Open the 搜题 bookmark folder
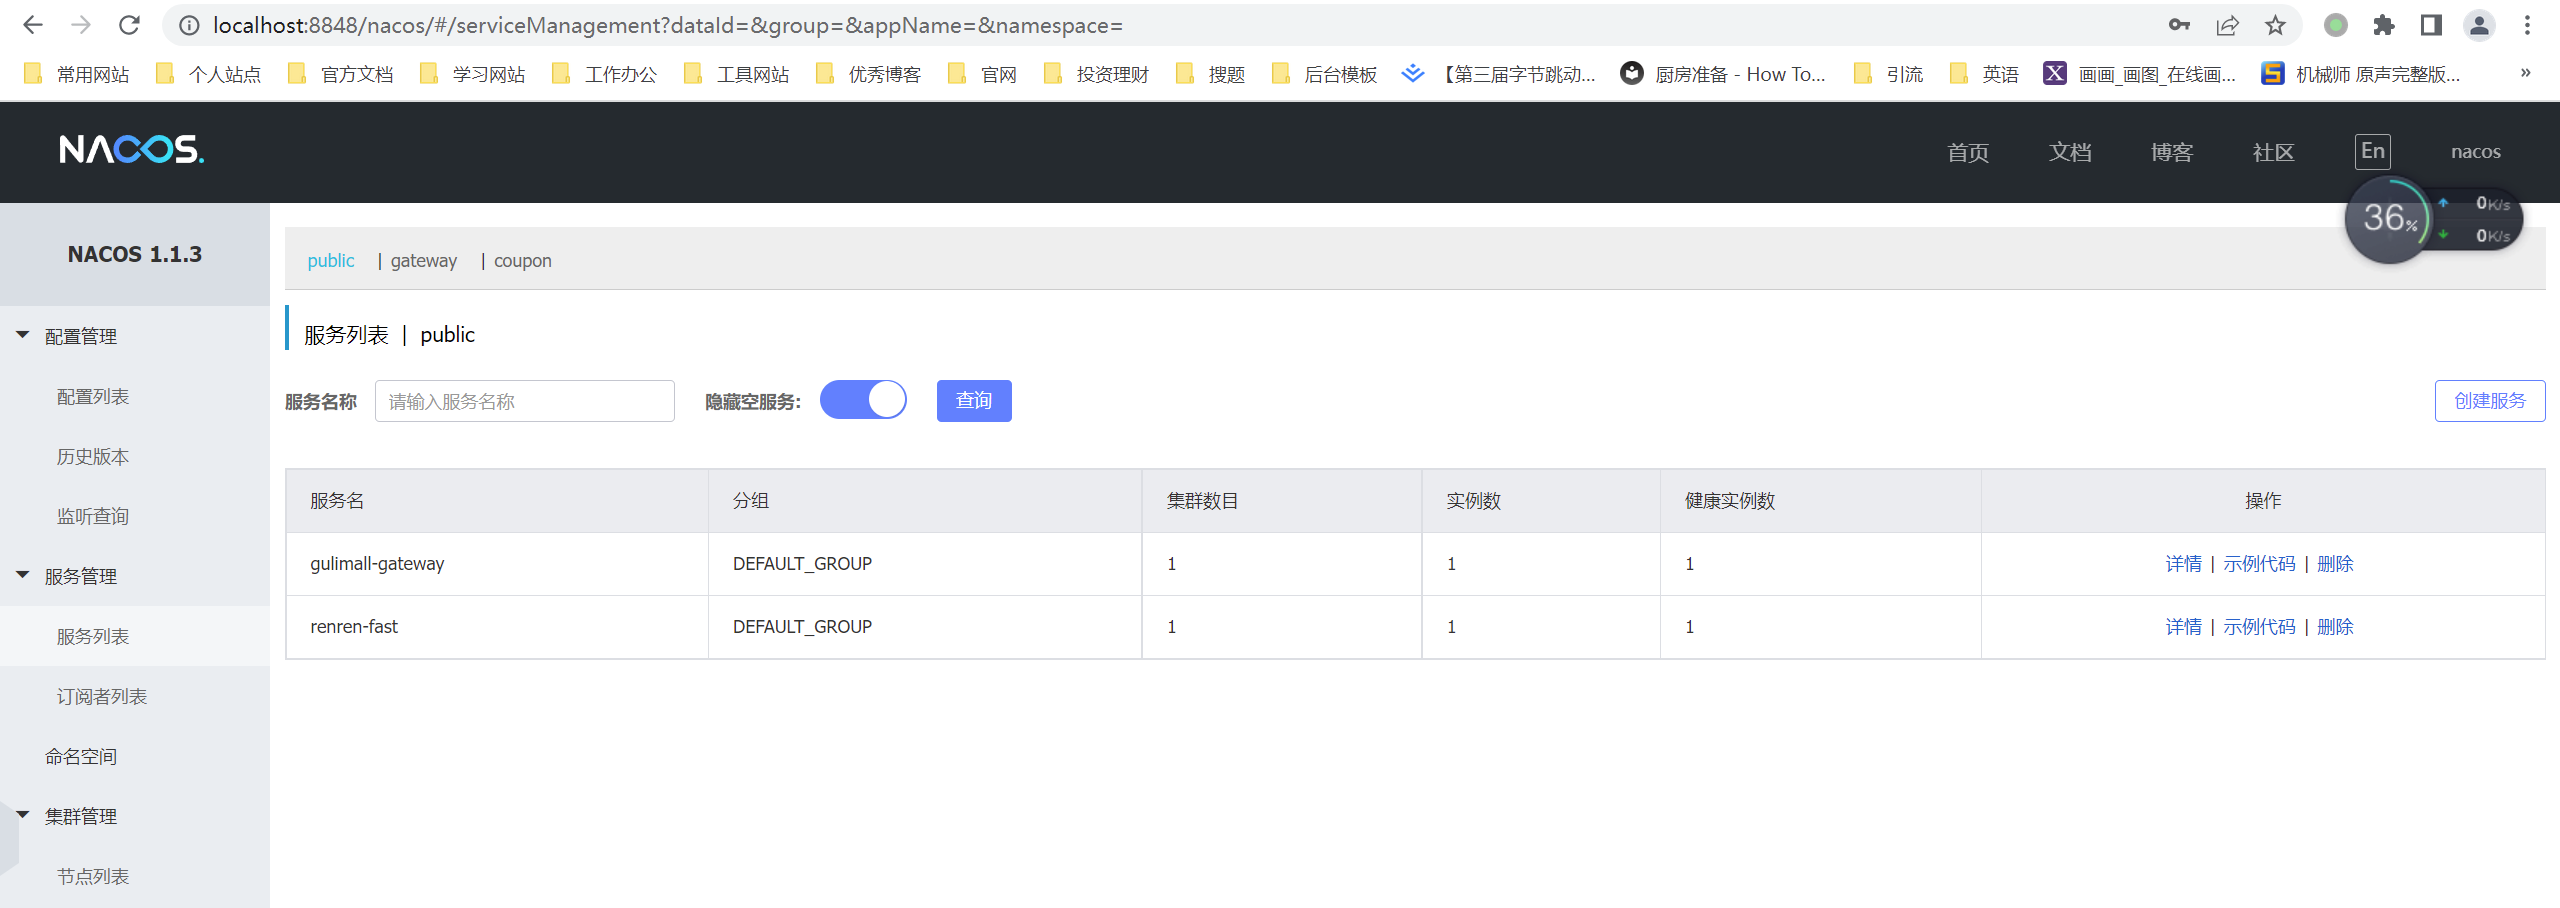The image size is (2560, 908). [1211, 74]
